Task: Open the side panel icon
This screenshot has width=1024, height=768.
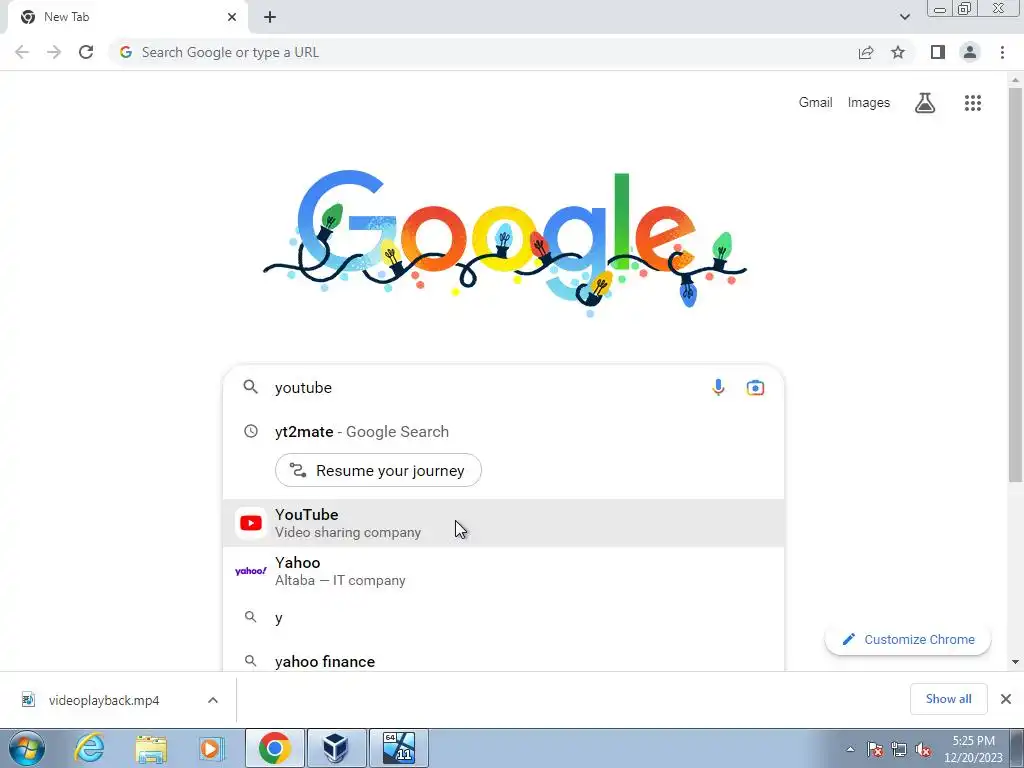Action: point(938,52)
